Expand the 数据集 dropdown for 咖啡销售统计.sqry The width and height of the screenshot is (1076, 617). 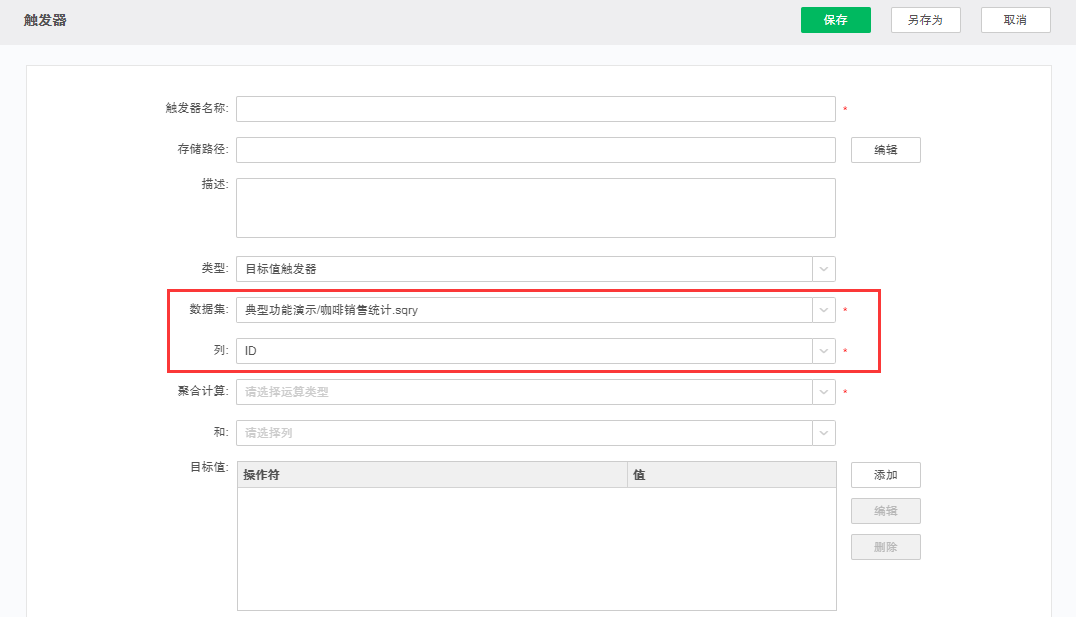pos(823,309)
